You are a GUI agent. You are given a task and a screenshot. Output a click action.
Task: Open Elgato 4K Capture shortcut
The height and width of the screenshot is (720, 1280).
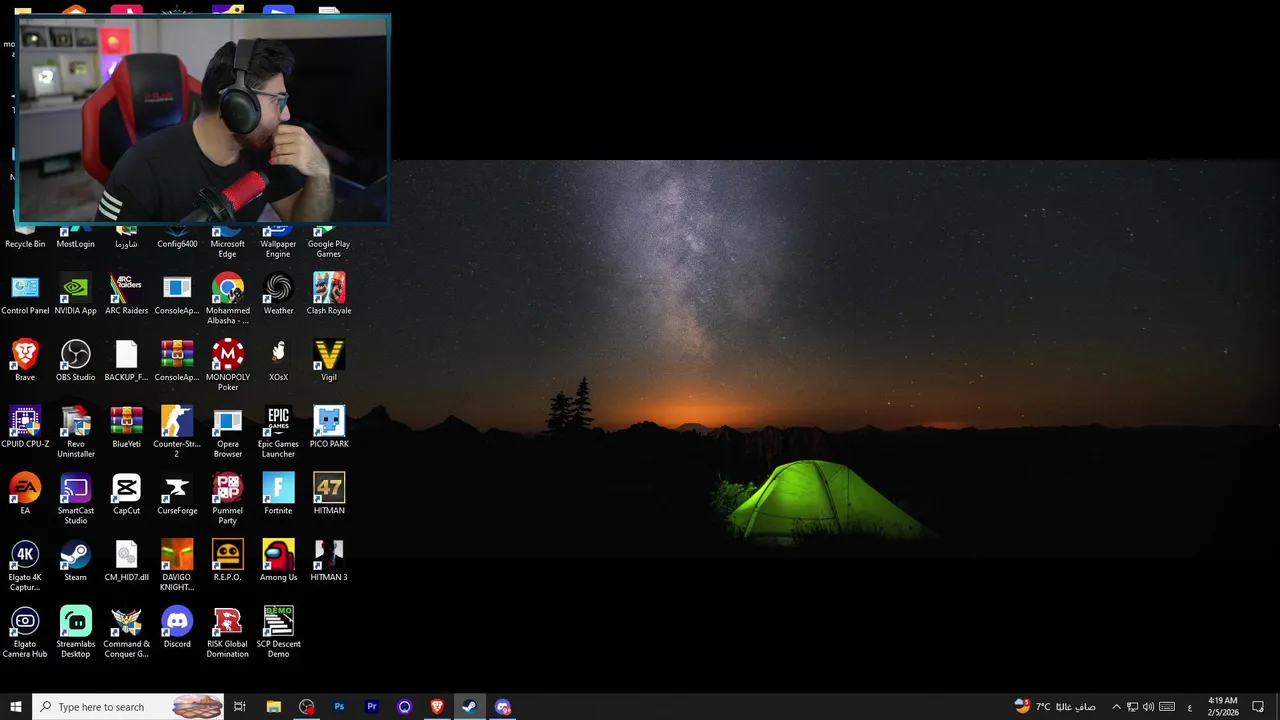(25, 566)
